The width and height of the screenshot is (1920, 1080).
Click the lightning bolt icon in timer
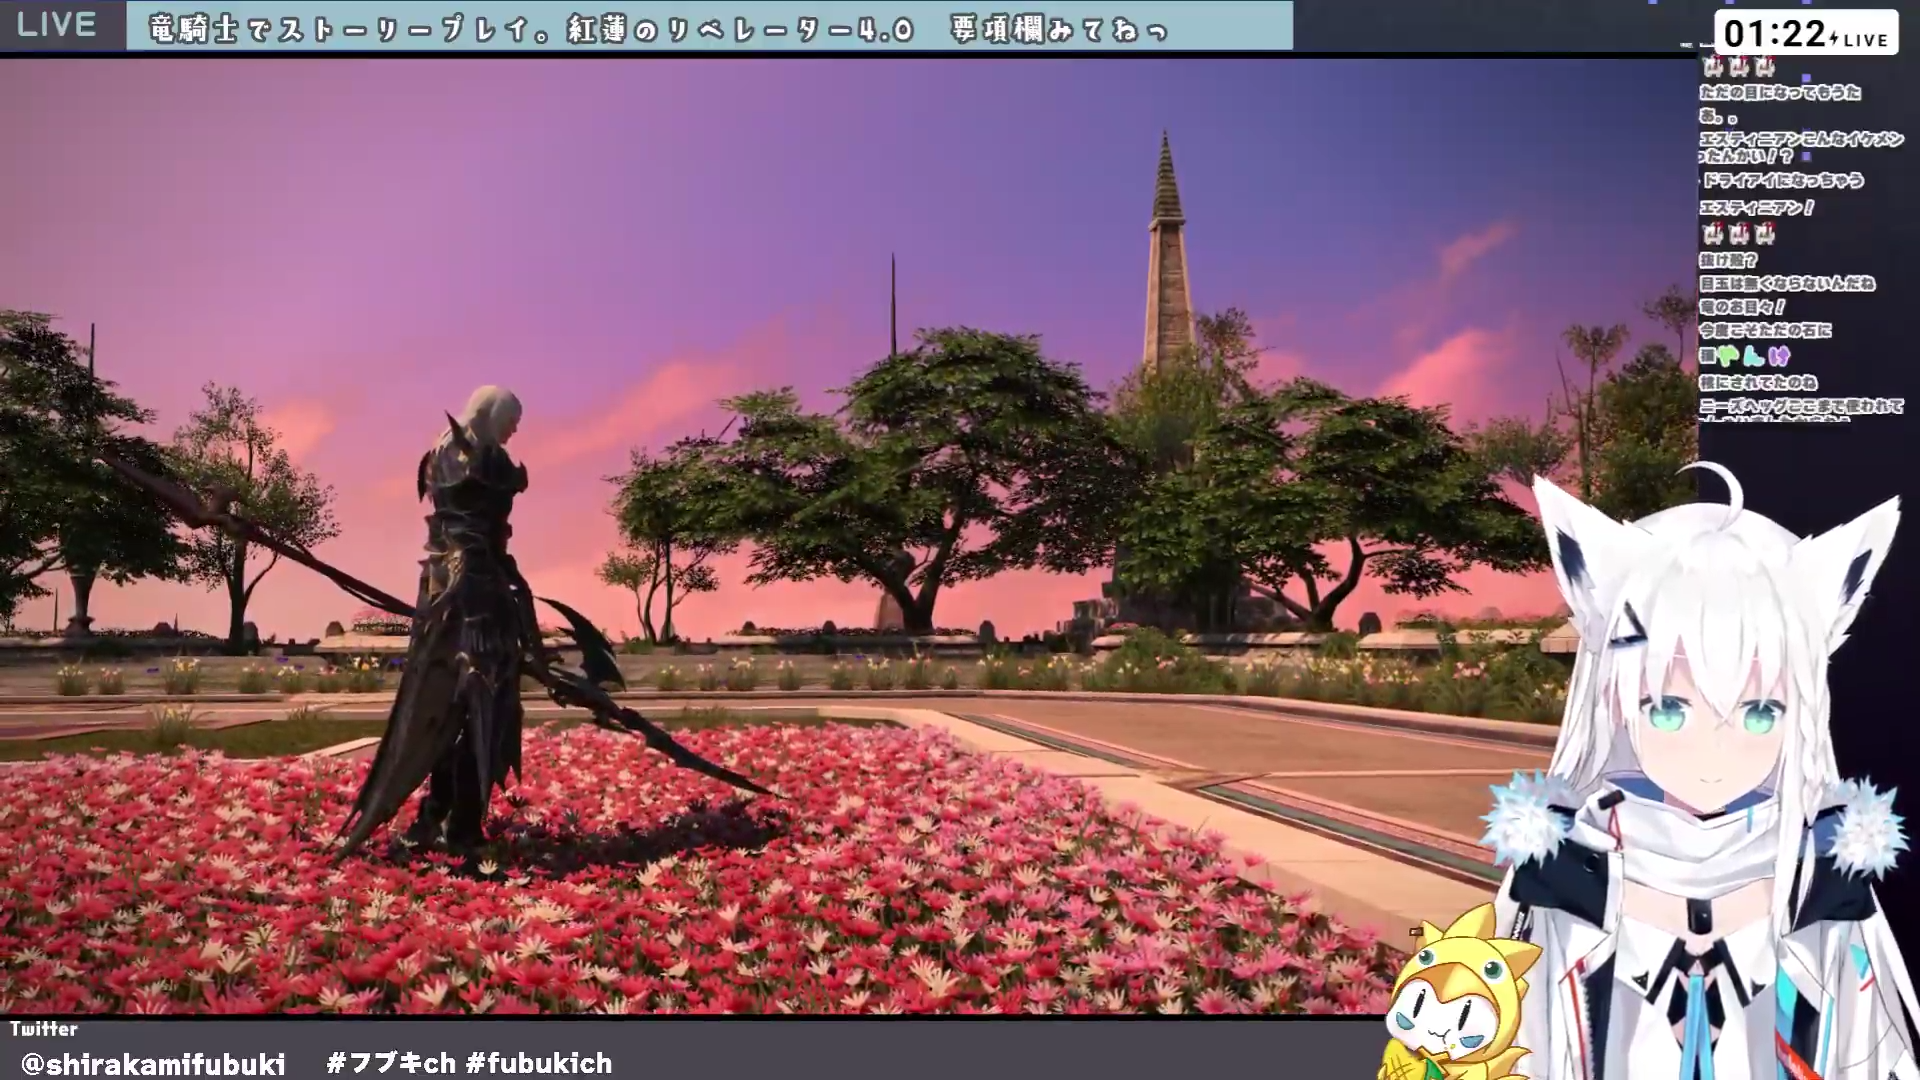(x=1834, y=39)
